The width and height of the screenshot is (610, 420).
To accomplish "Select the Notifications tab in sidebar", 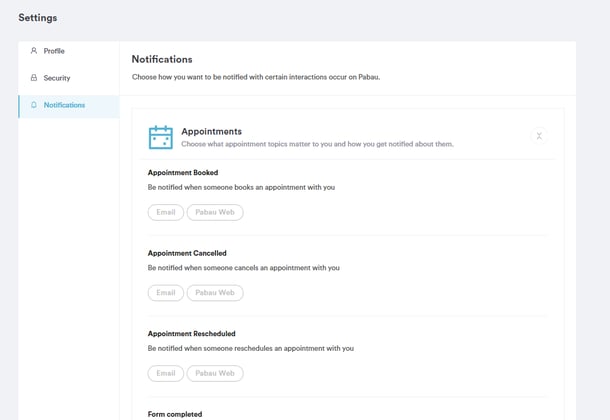I will coord(64,105).
